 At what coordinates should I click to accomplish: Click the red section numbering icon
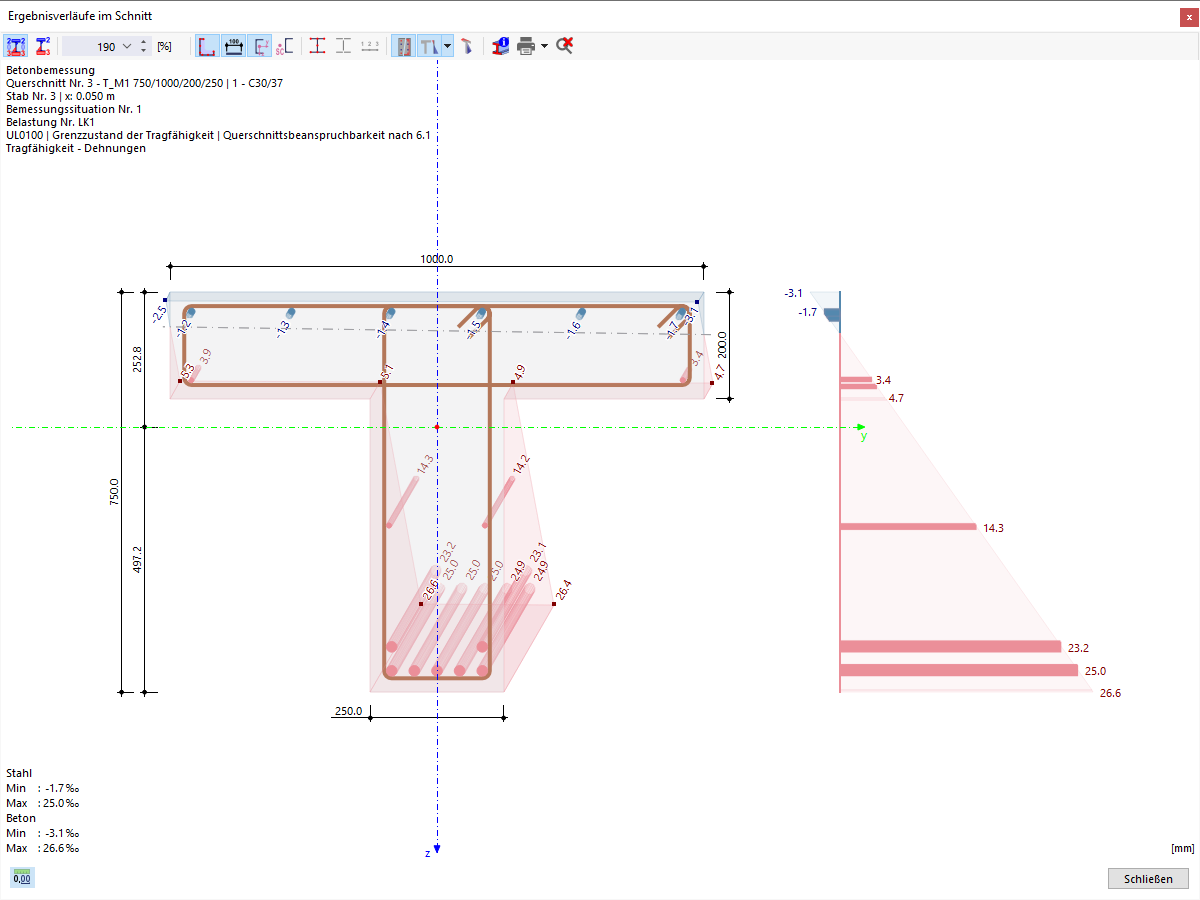click(42, 46)
